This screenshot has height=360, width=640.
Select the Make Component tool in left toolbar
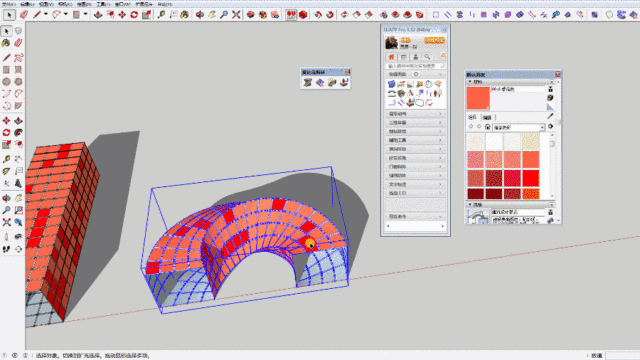pyautogui.click(x=18, y=31)
